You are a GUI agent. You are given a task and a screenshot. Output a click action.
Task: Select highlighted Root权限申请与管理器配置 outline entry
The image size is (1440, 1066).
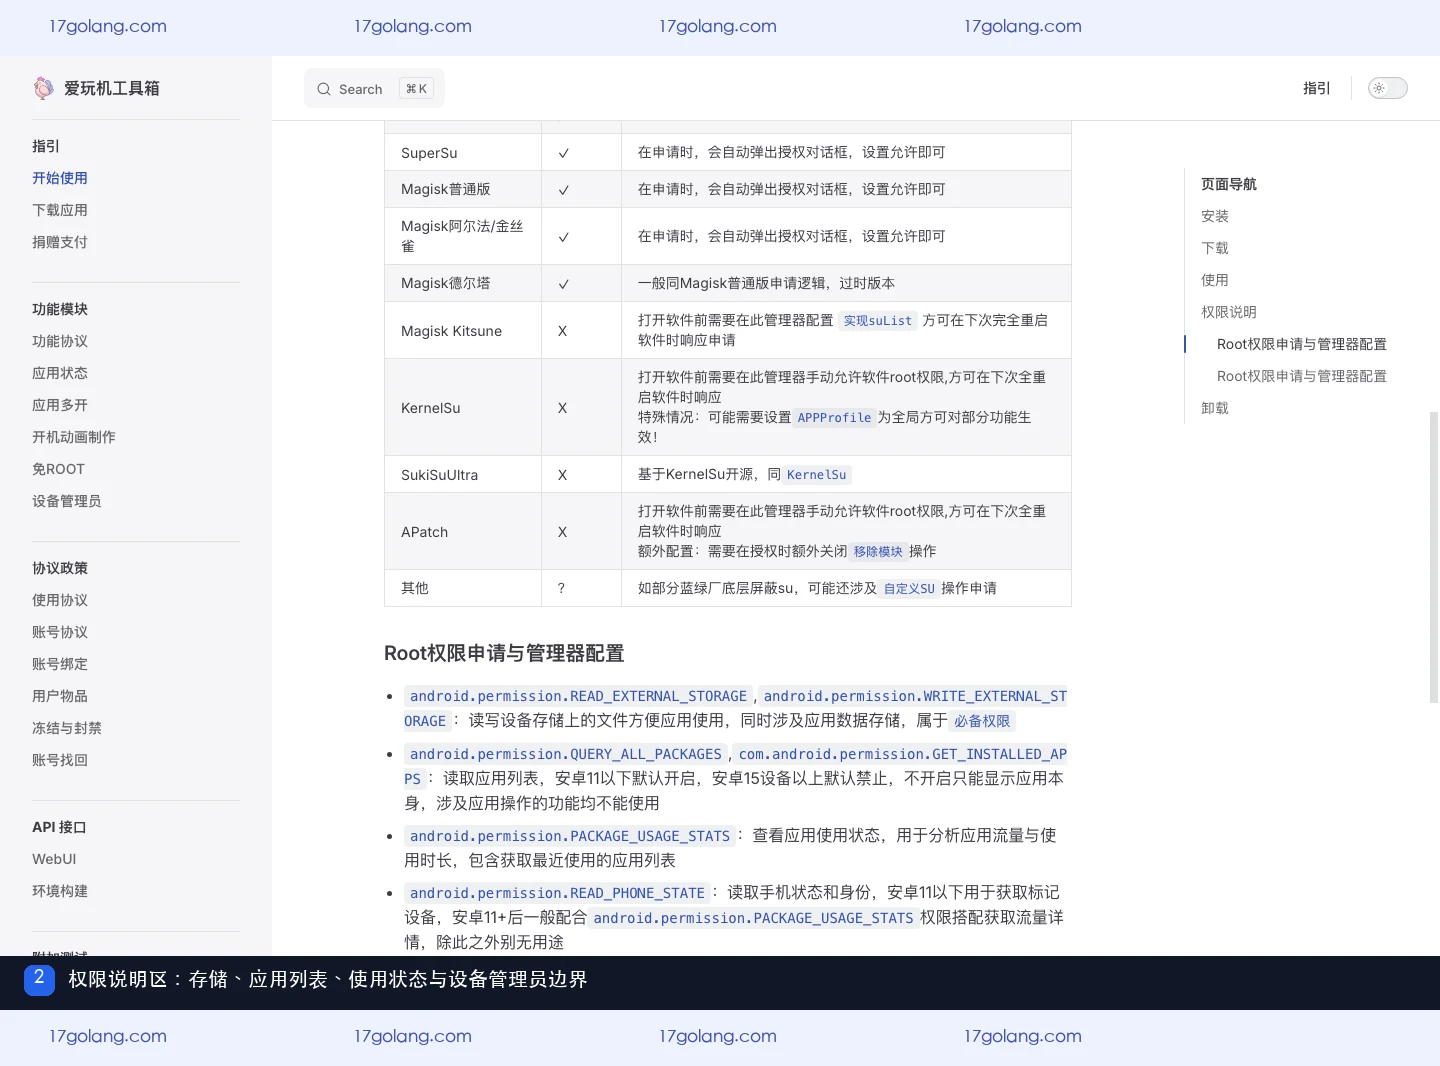click(1302, 344)
